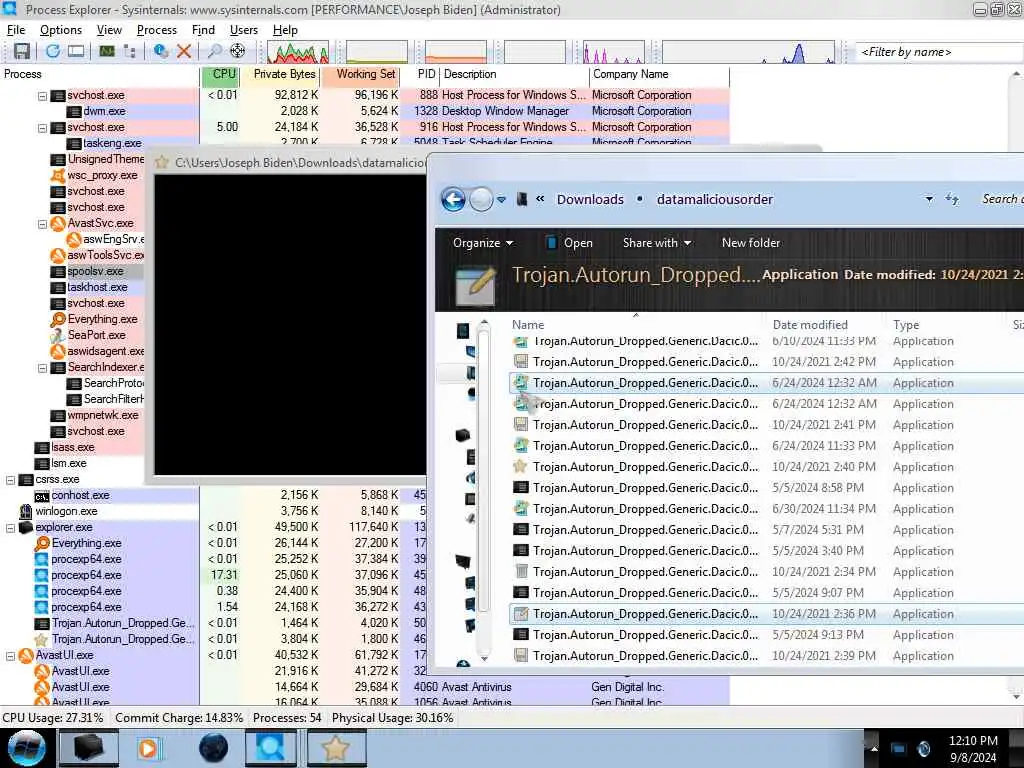
Task: Click the Refresh Now toolbar icon
Action: pos(53,51)
